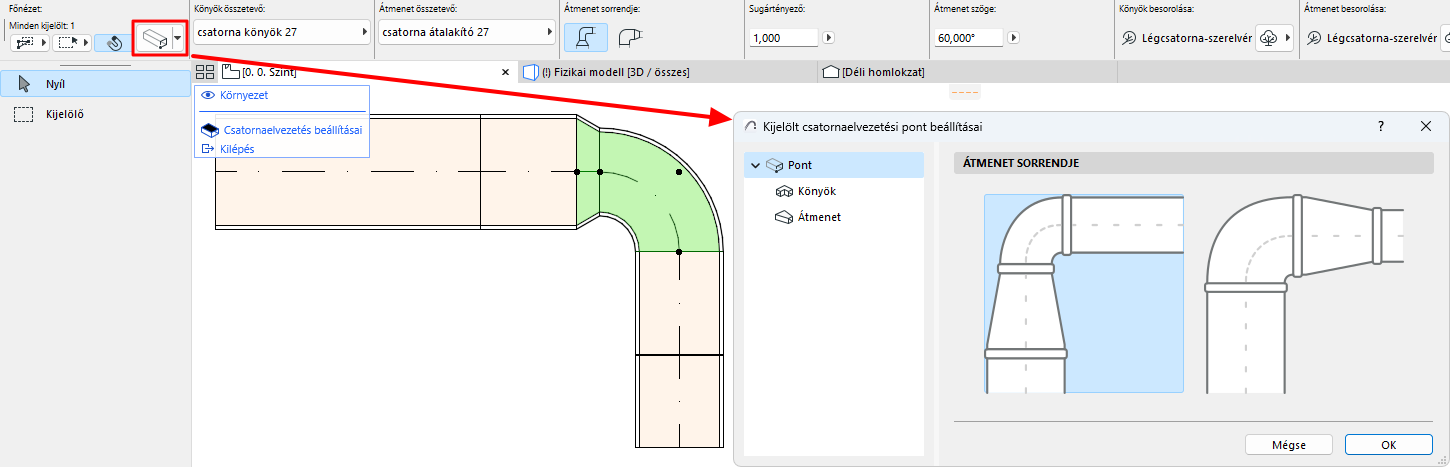Open the csatorna átalakító 27 dropdown
Viewport: 1450px width, 467px height.
coord(466,33)
